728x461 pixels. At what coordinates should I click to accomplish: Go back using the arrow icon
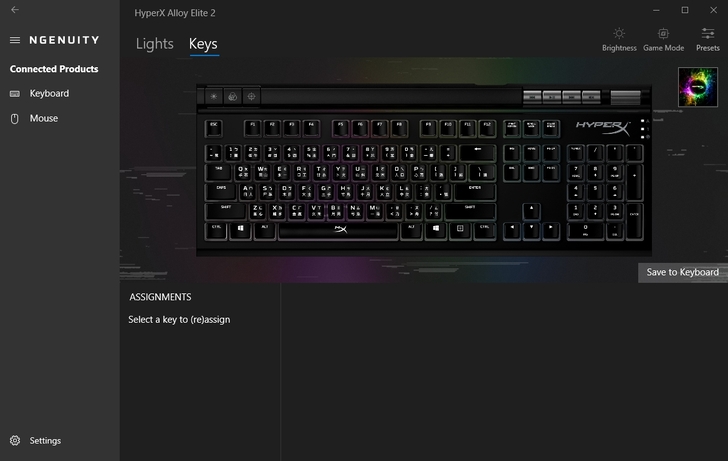click(15, 10)
